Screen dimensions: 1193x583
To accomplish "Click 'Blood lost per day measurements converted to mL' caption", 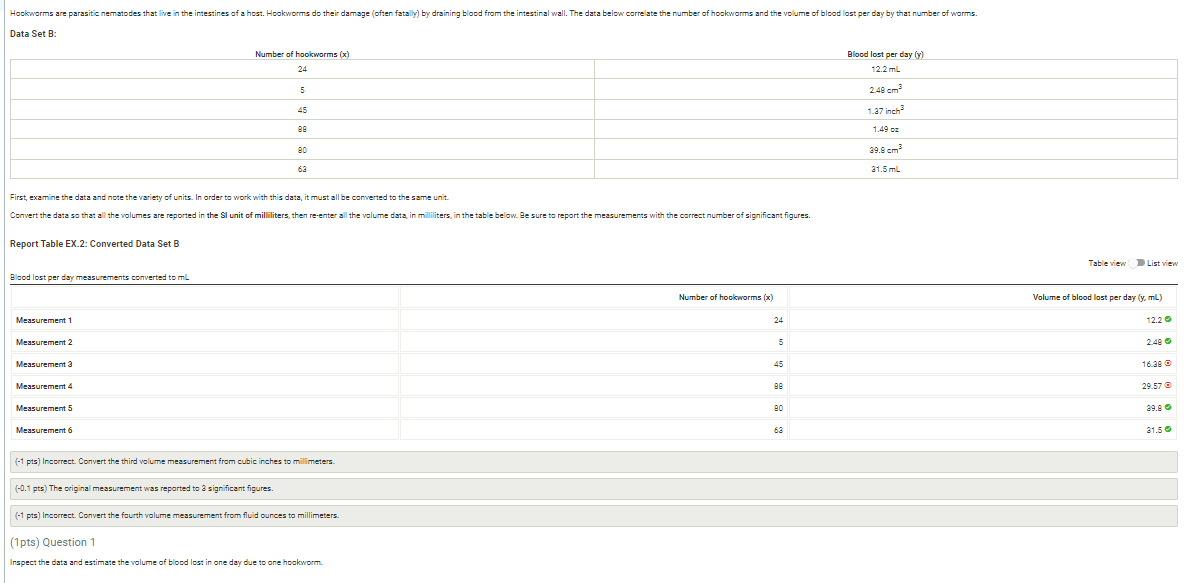I will [x=100, y=277].
